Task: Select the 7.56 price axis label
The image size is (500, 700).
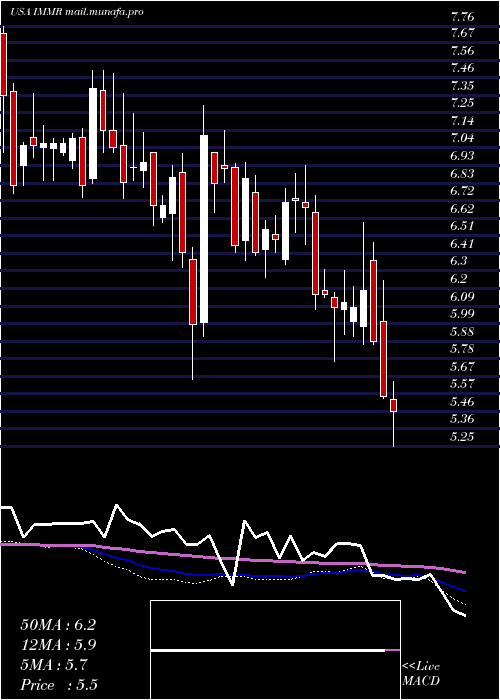Action: pos(462,50)
